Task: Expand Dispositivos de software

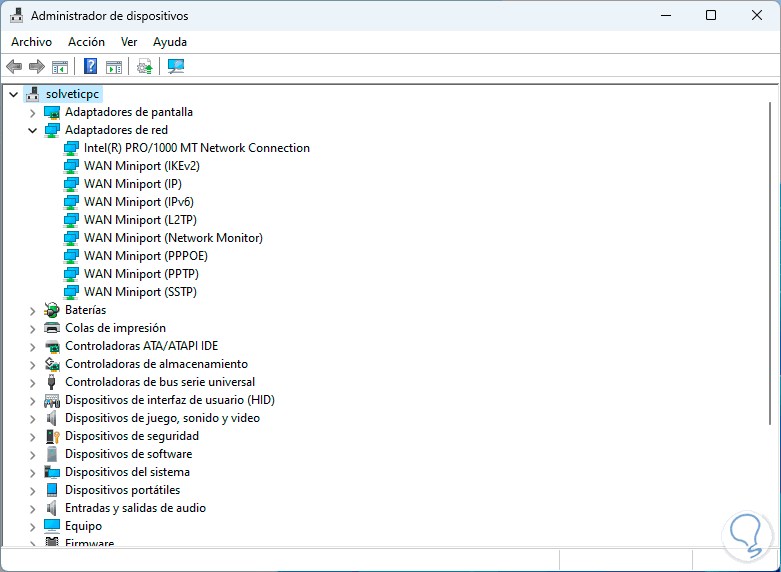Action: (33, 455)
